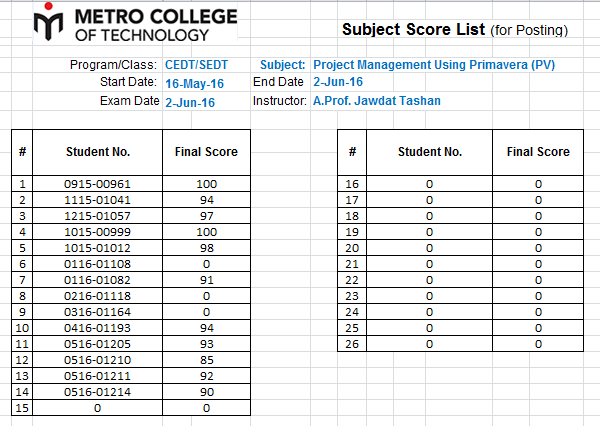Click row number 15 in left table

[x=22, y=408]
